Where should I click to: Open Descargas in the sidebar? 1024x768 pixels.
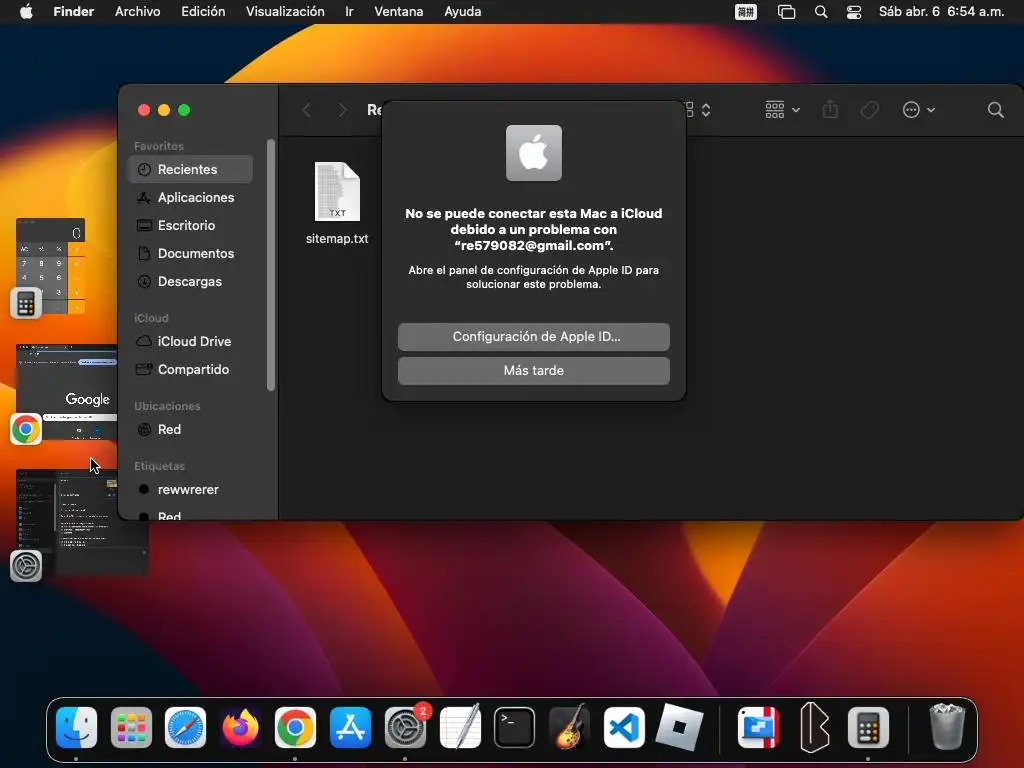click(190, 281)
